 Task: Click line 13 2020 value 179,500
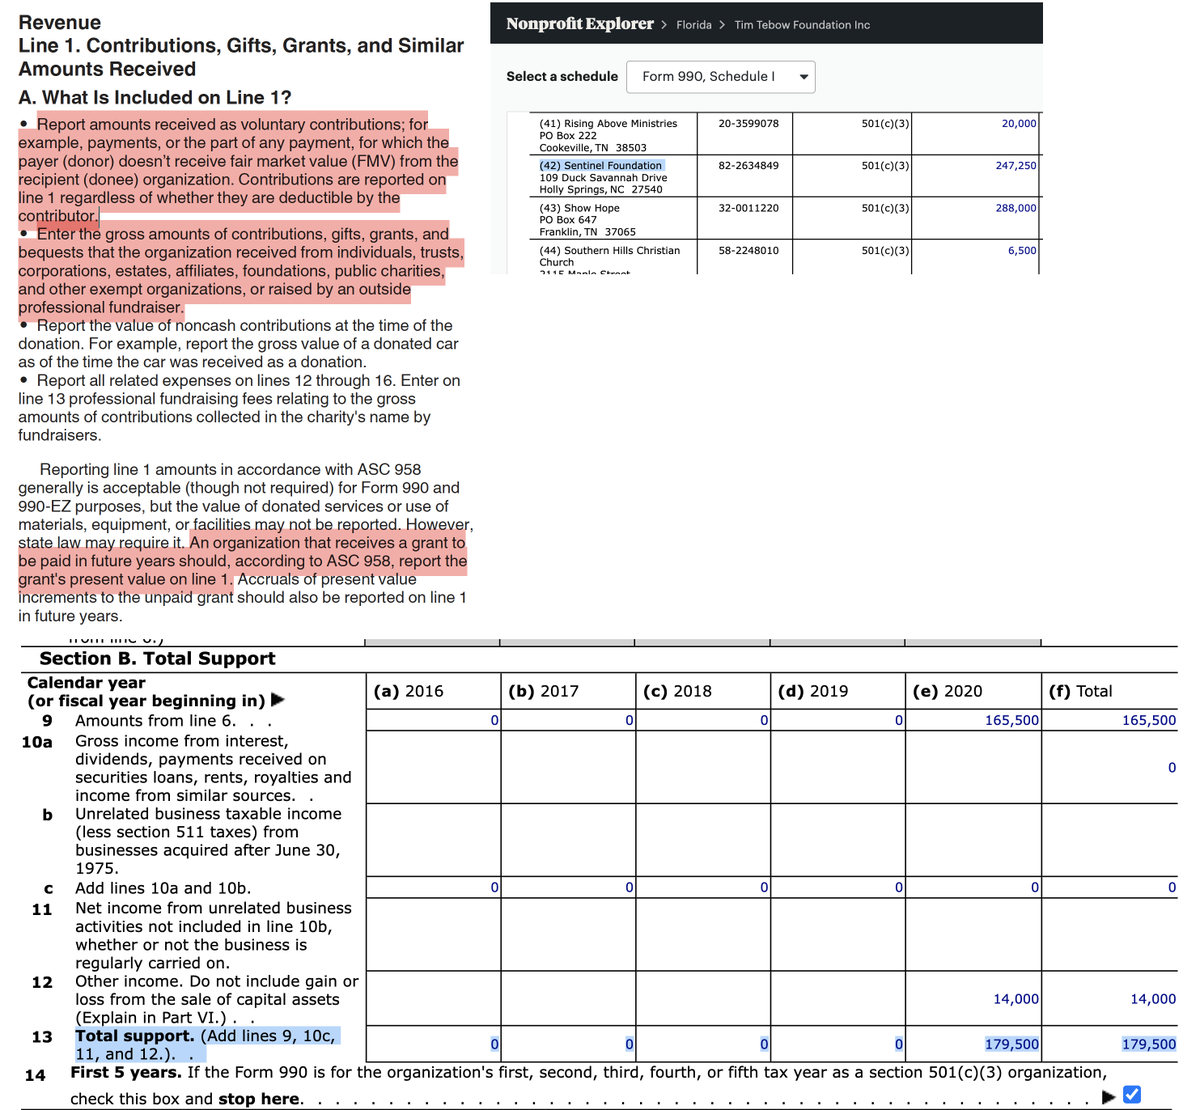click(1012, 1044)
